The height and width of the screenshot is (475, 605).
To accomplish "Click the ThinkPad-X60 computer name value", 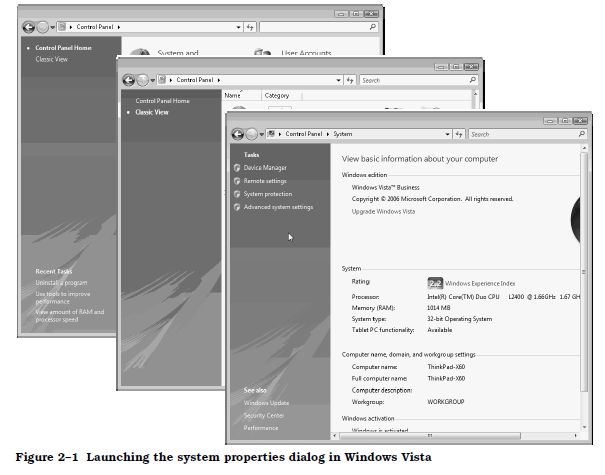I will (446, 367).
